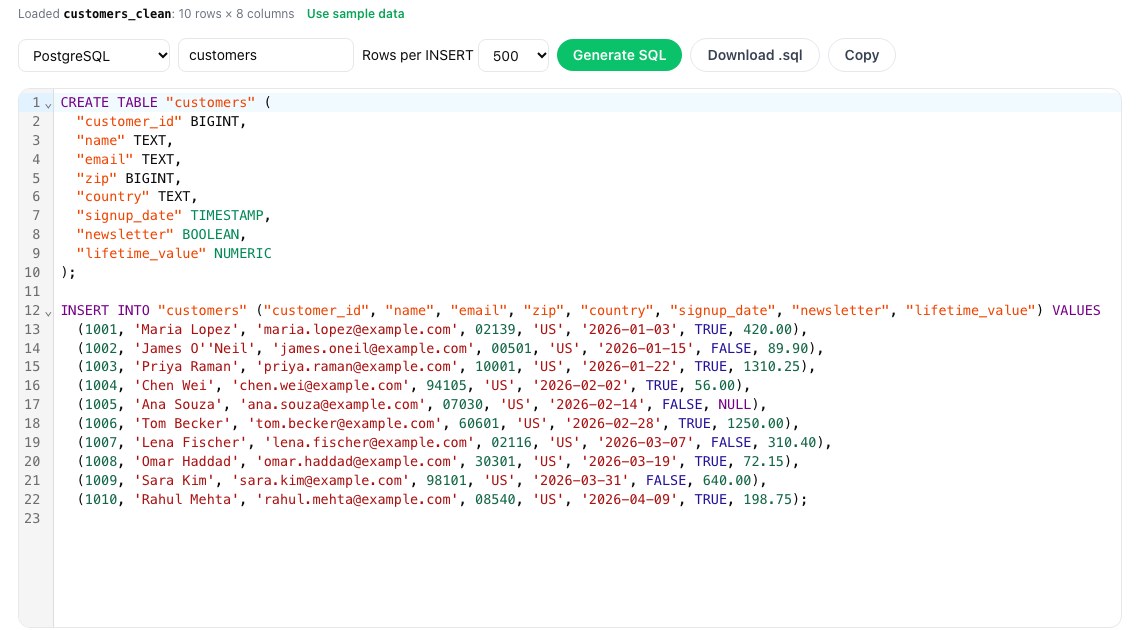This screenshot has height=630, width=1140.
Task: Focus the table name field containing customers
Action: point(265,55)
